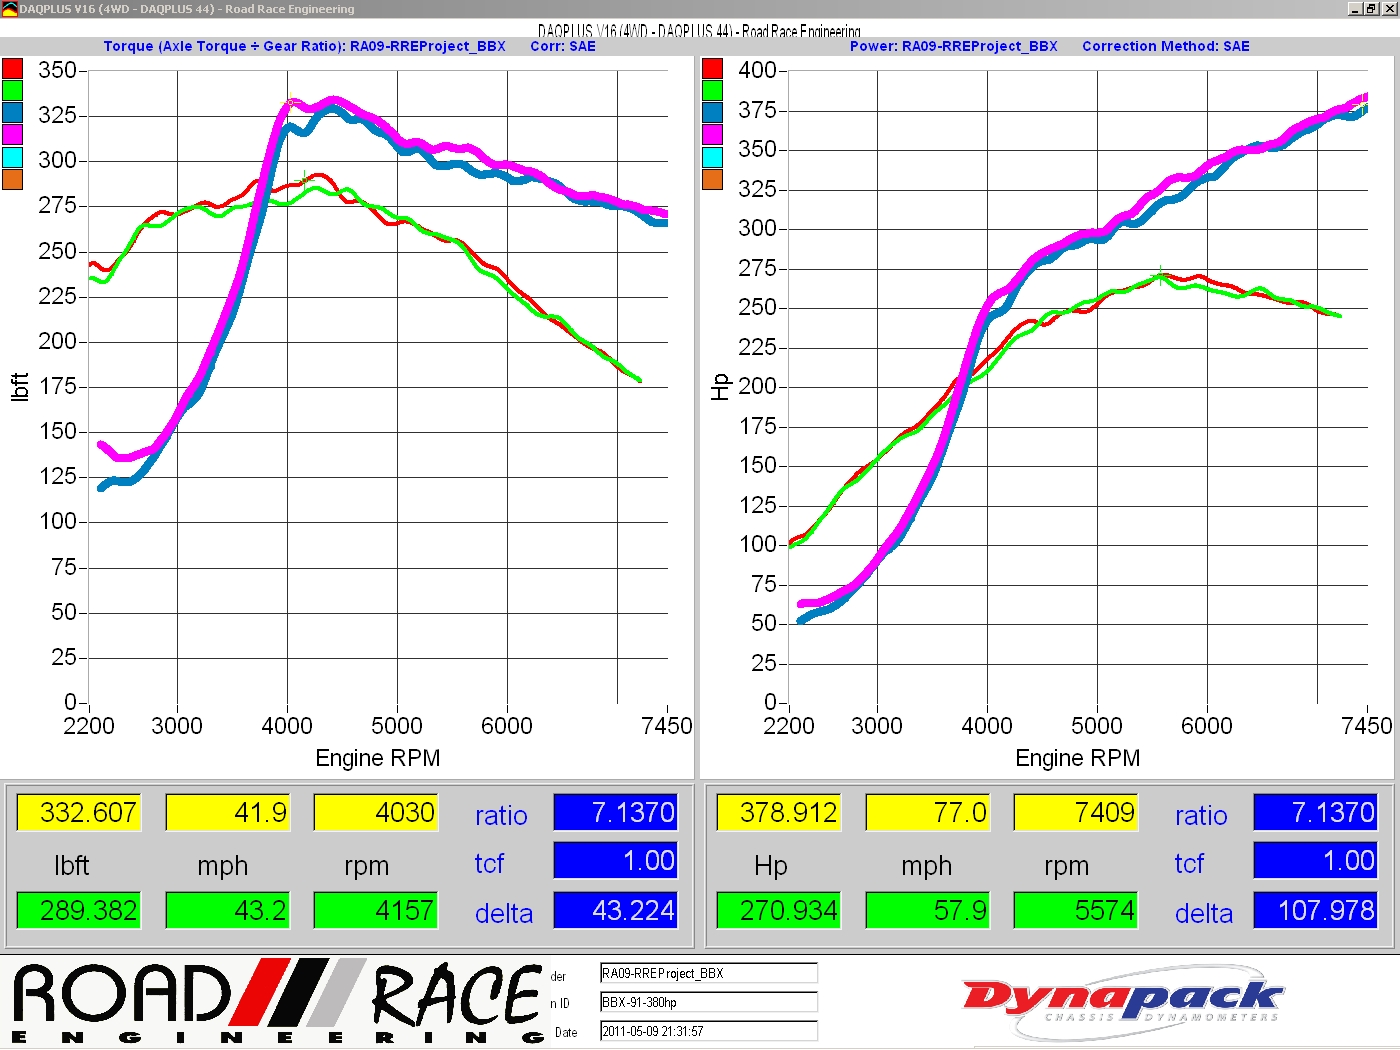This screenshot has width=1400, height=1050.
Task: Click the RA09-RREProject_BBX text field
Action: click(x=708, y=973)
